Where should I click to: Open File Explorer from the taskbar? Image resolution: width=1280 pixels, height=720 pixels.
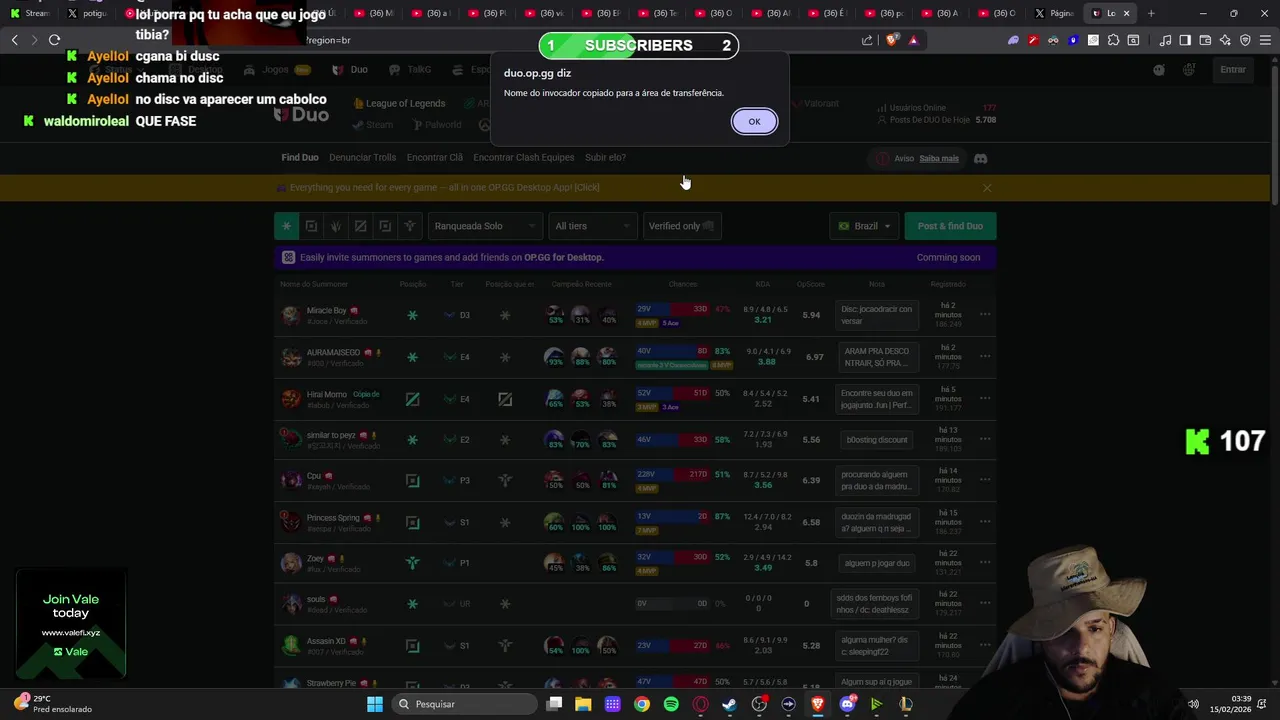coord(583,704)
